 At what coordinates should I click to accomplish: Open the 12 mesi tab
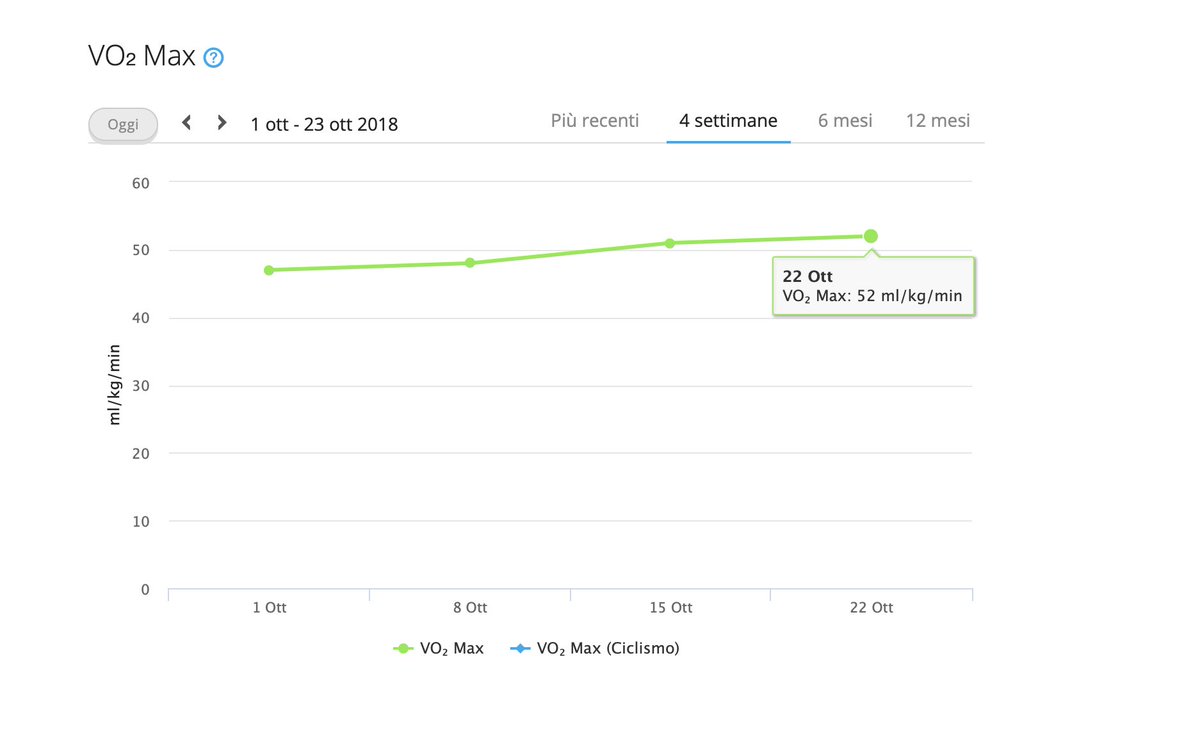point(938,121)
